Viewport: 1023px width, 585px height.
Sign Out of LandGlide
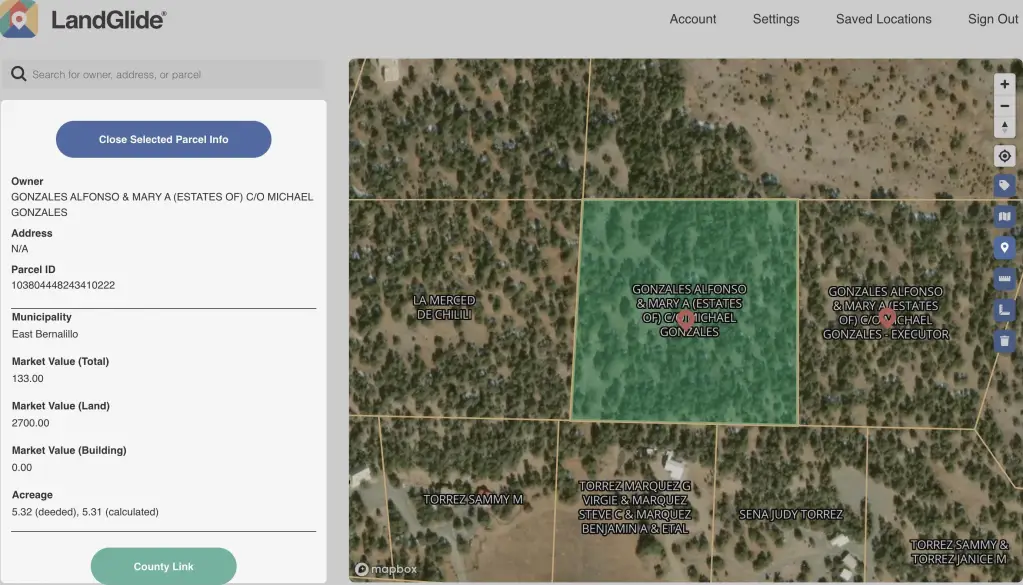tap(993, 19)
